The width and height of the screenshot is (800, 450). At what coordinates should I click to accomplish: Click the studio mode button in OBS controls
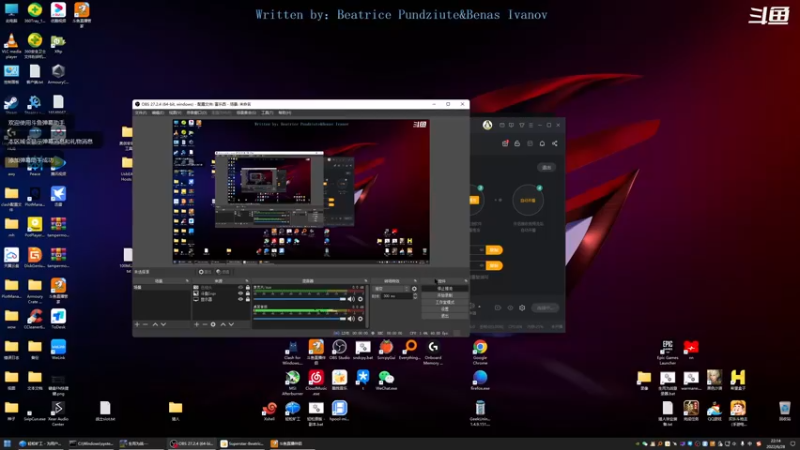445,302
